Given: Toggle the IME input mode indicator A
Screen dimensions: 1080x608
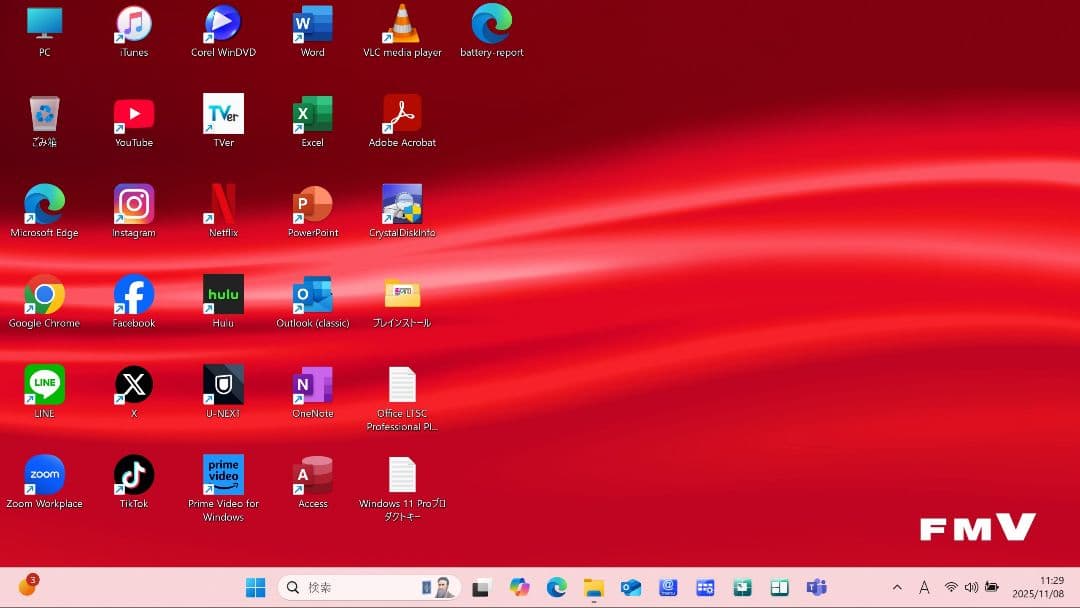Looking at the screenshot, I should (x=924, y=587).
